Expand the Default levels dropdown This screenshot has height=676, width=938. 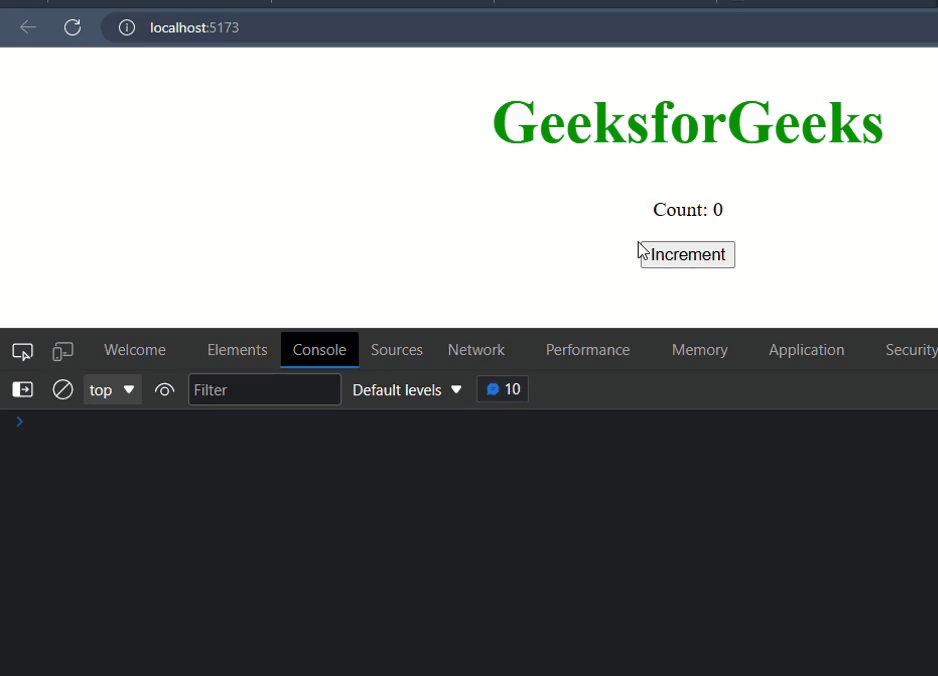[407, 390]
